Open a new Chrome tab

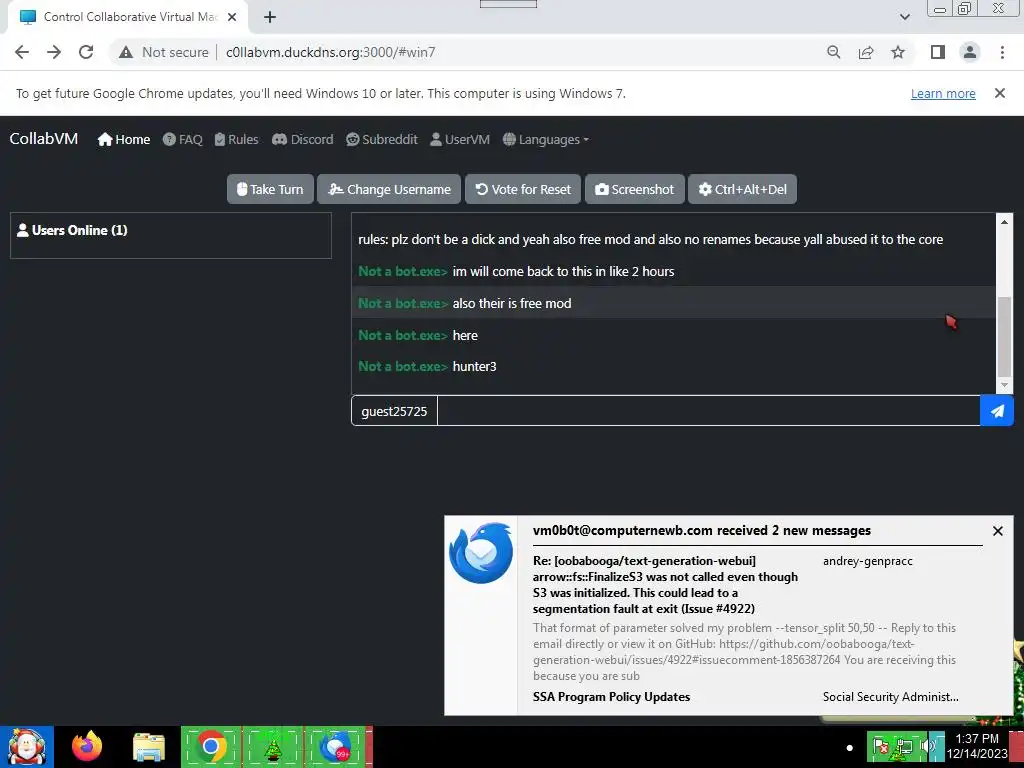tap(270, 17)
